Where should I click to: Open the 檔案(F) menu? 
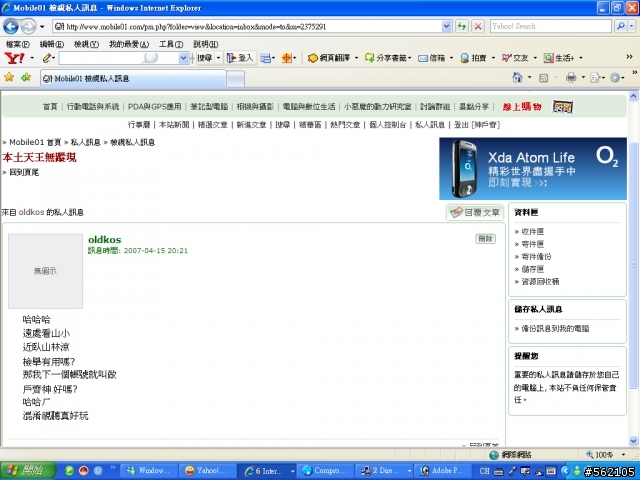[18, 44]
